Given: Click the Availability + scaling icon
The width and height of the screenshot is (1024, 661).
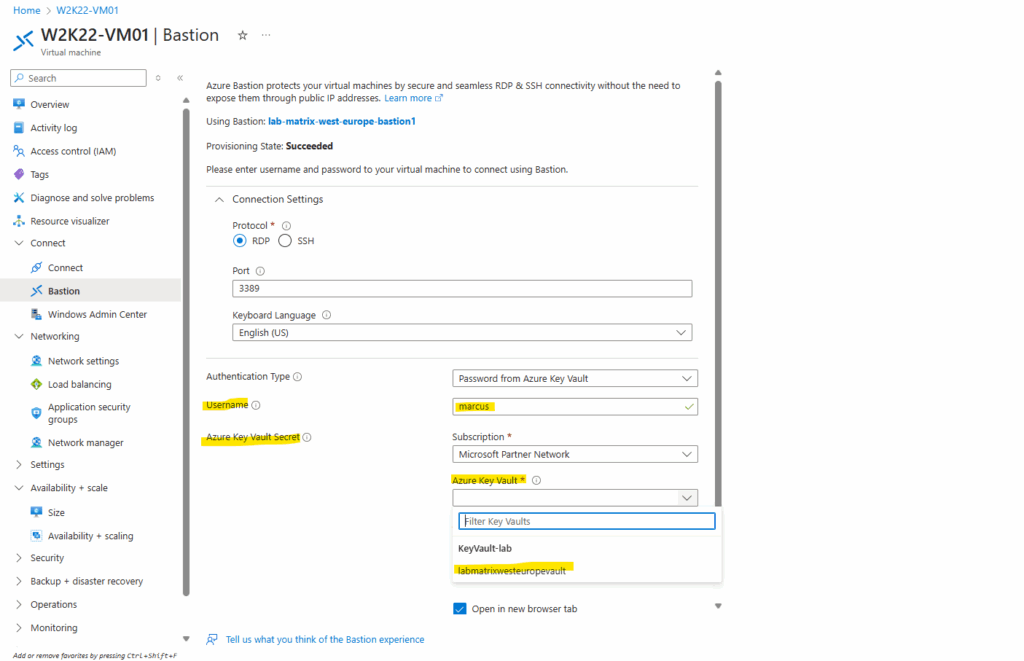Looking at the screenshot, I should [x=37, y=536].
